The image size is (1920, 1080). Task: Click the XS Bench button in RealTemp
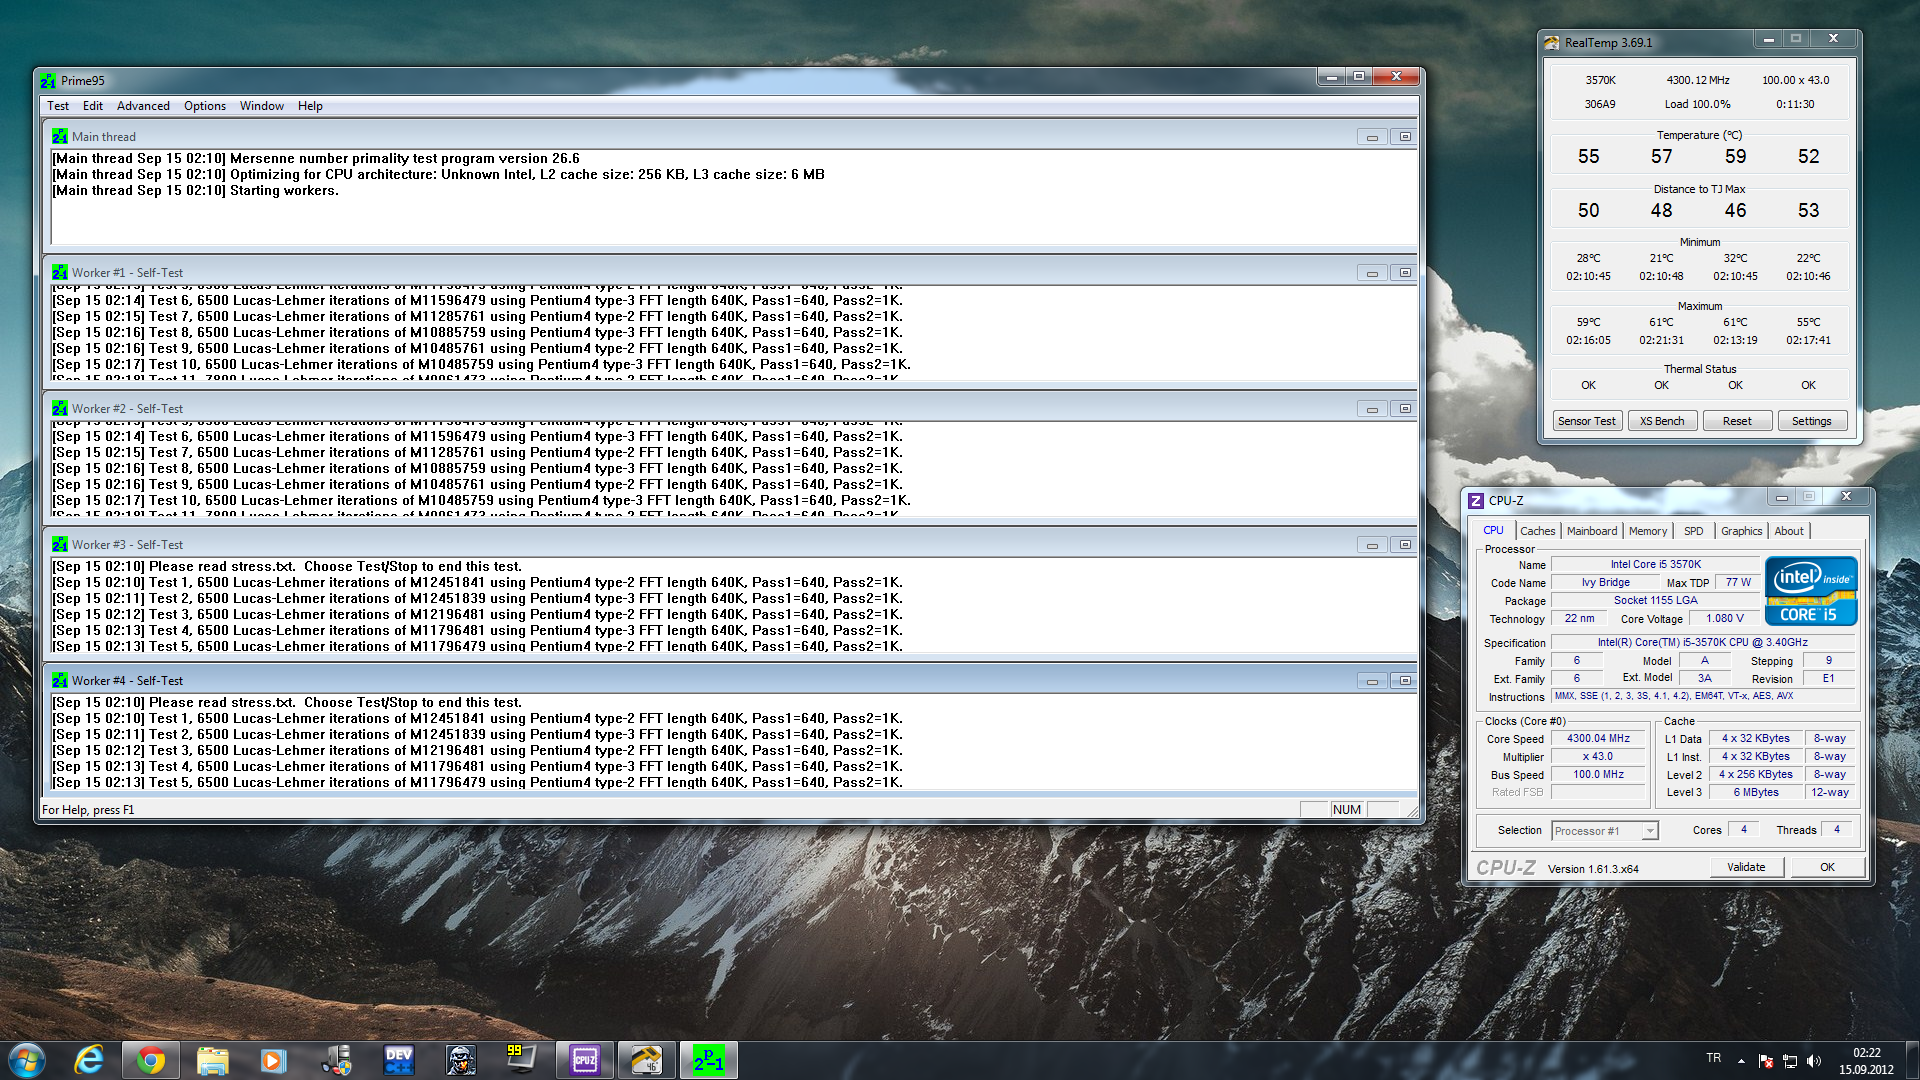pos(1662,421)
